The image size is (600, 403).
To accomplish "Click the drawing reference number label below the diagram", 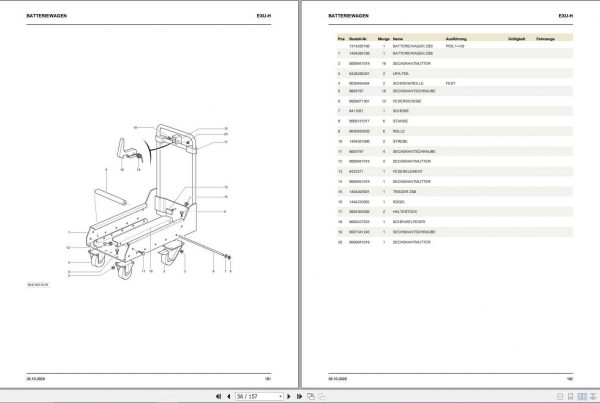I will [x=38, y=285].
